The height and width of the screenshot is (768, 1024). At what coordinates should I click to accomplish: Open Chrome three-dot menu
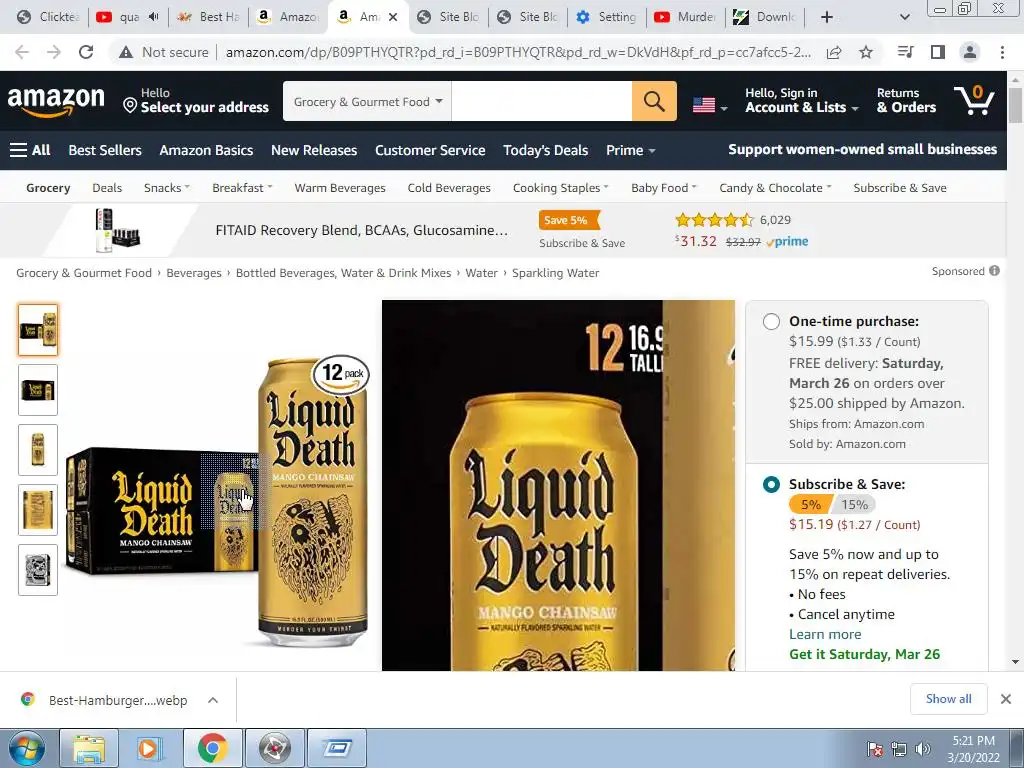tap(1002, 52)
